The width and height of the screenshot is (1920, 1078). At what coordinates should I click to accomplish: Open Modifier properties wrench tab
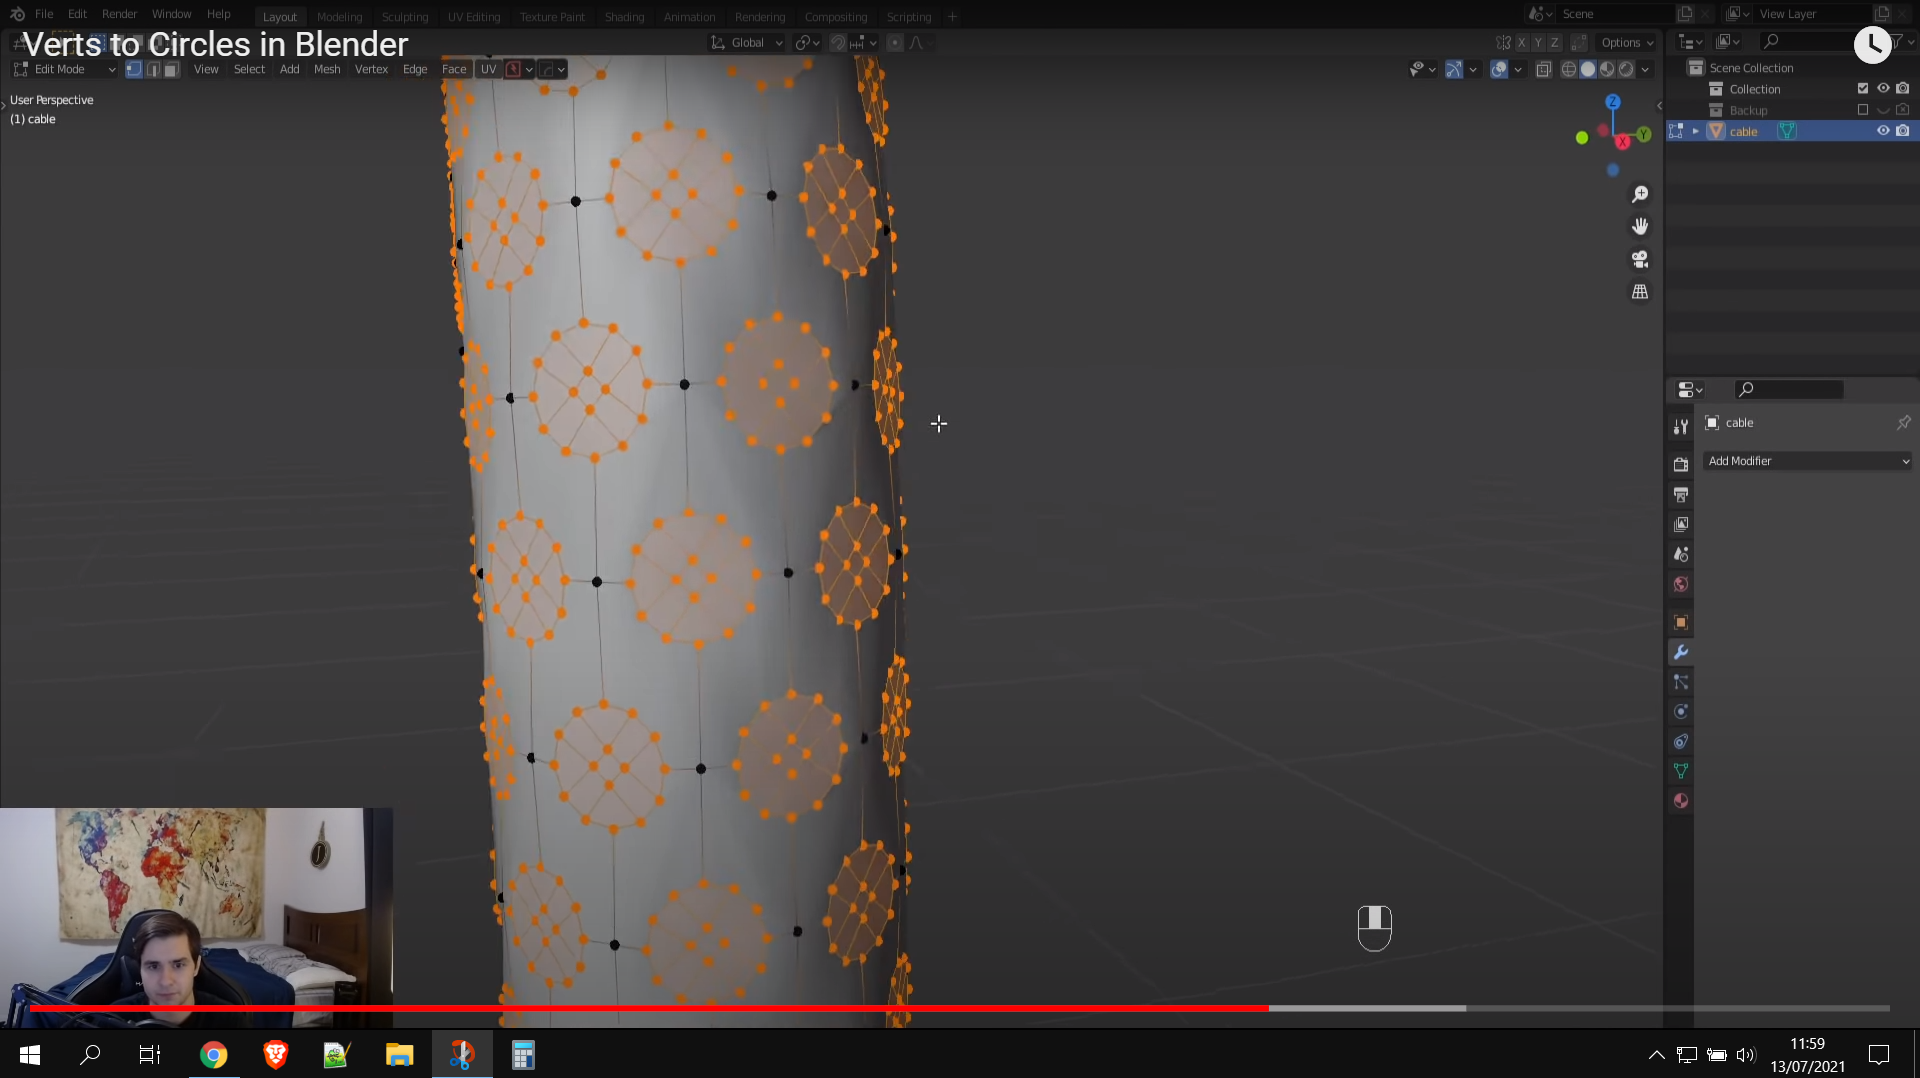pyautogui.click(x=1681, y=652)
